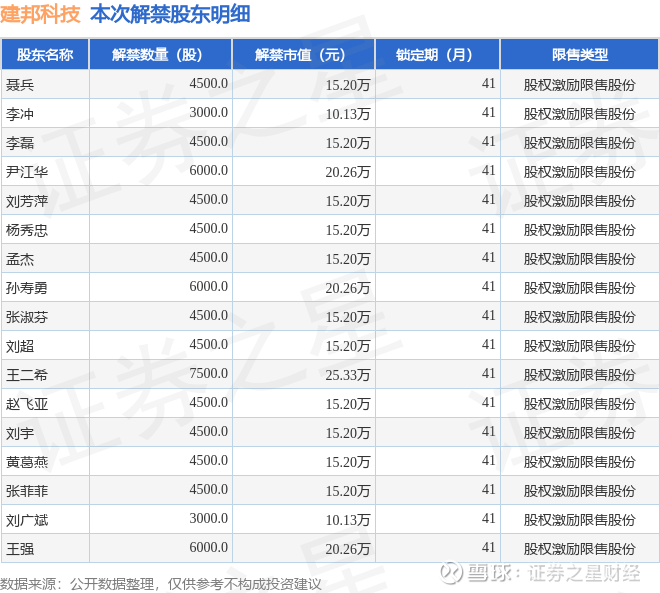Click 4500.0 shares in 孟杰 row
660x593 pixels.
(x=208, y=257)
